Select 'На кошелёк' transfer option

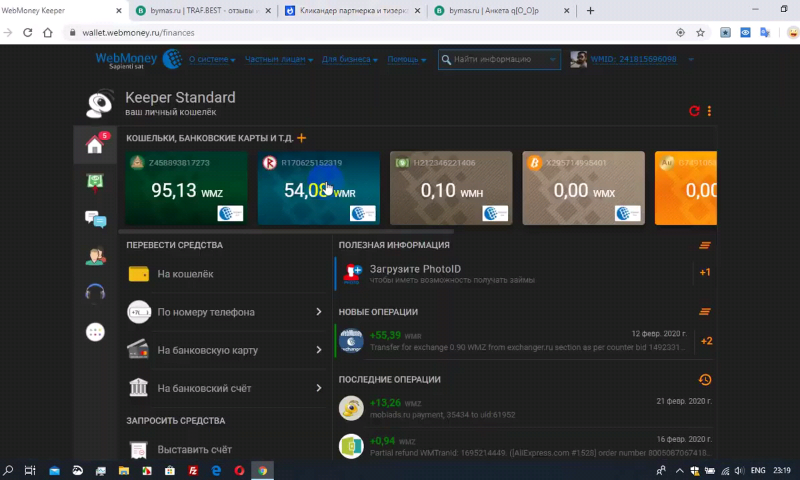pyautogui.click(x=225, y=274)
